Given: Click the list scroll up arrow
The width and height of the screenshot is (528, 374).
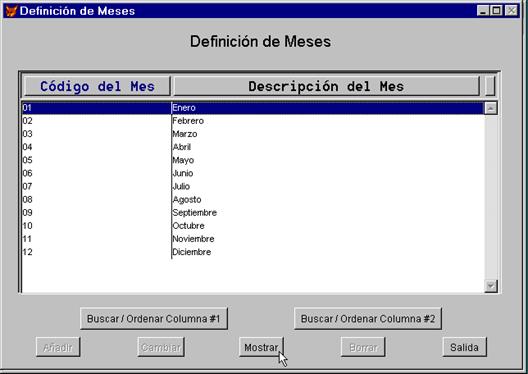Looking at the screenshot, I should 491,108.
